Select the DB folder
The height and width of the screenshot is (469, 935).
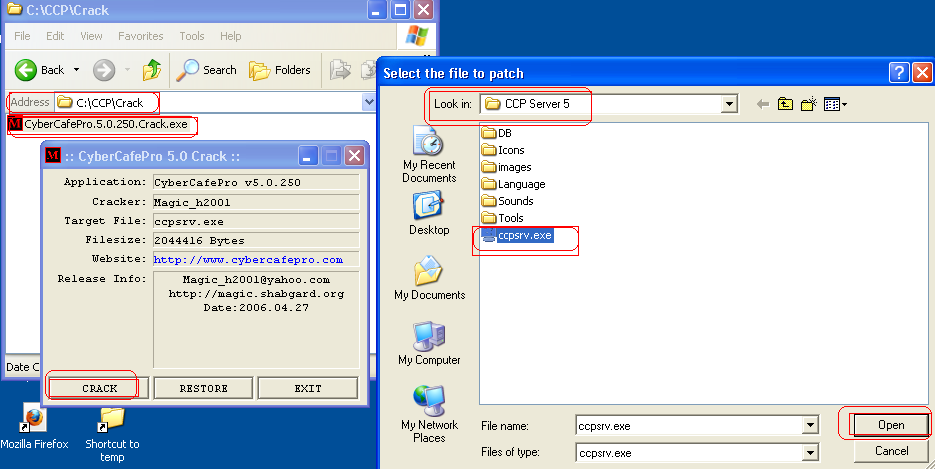click(x=497, y=133)
